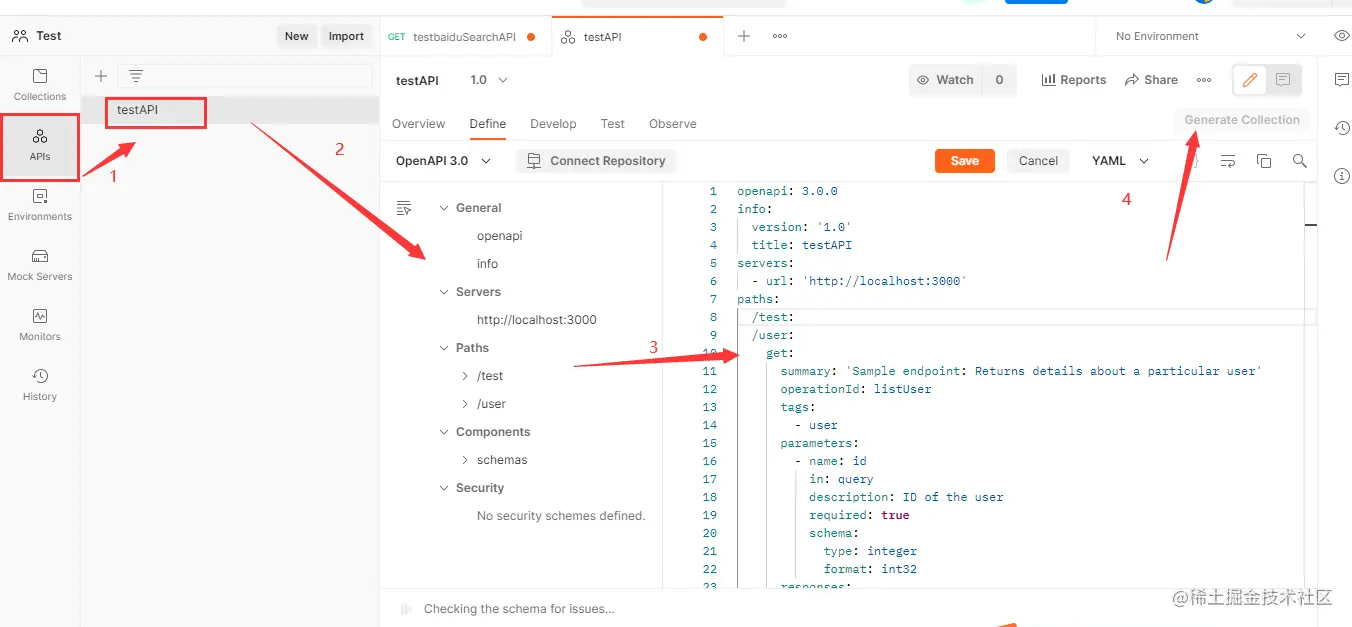Open the info icon in right sidebar
The image size is (1352, 627).
point(1342,176)
